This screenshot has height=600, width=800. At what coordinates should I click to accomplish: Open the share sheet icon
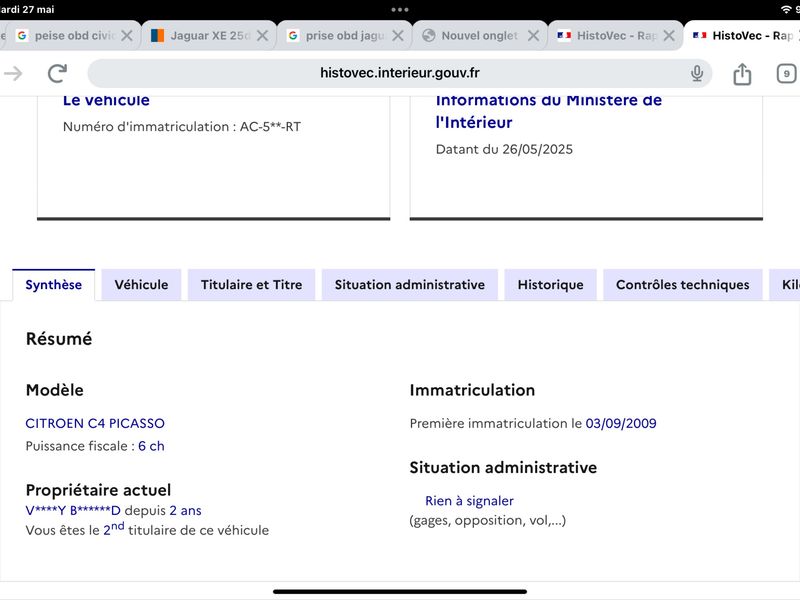(742, 74)
